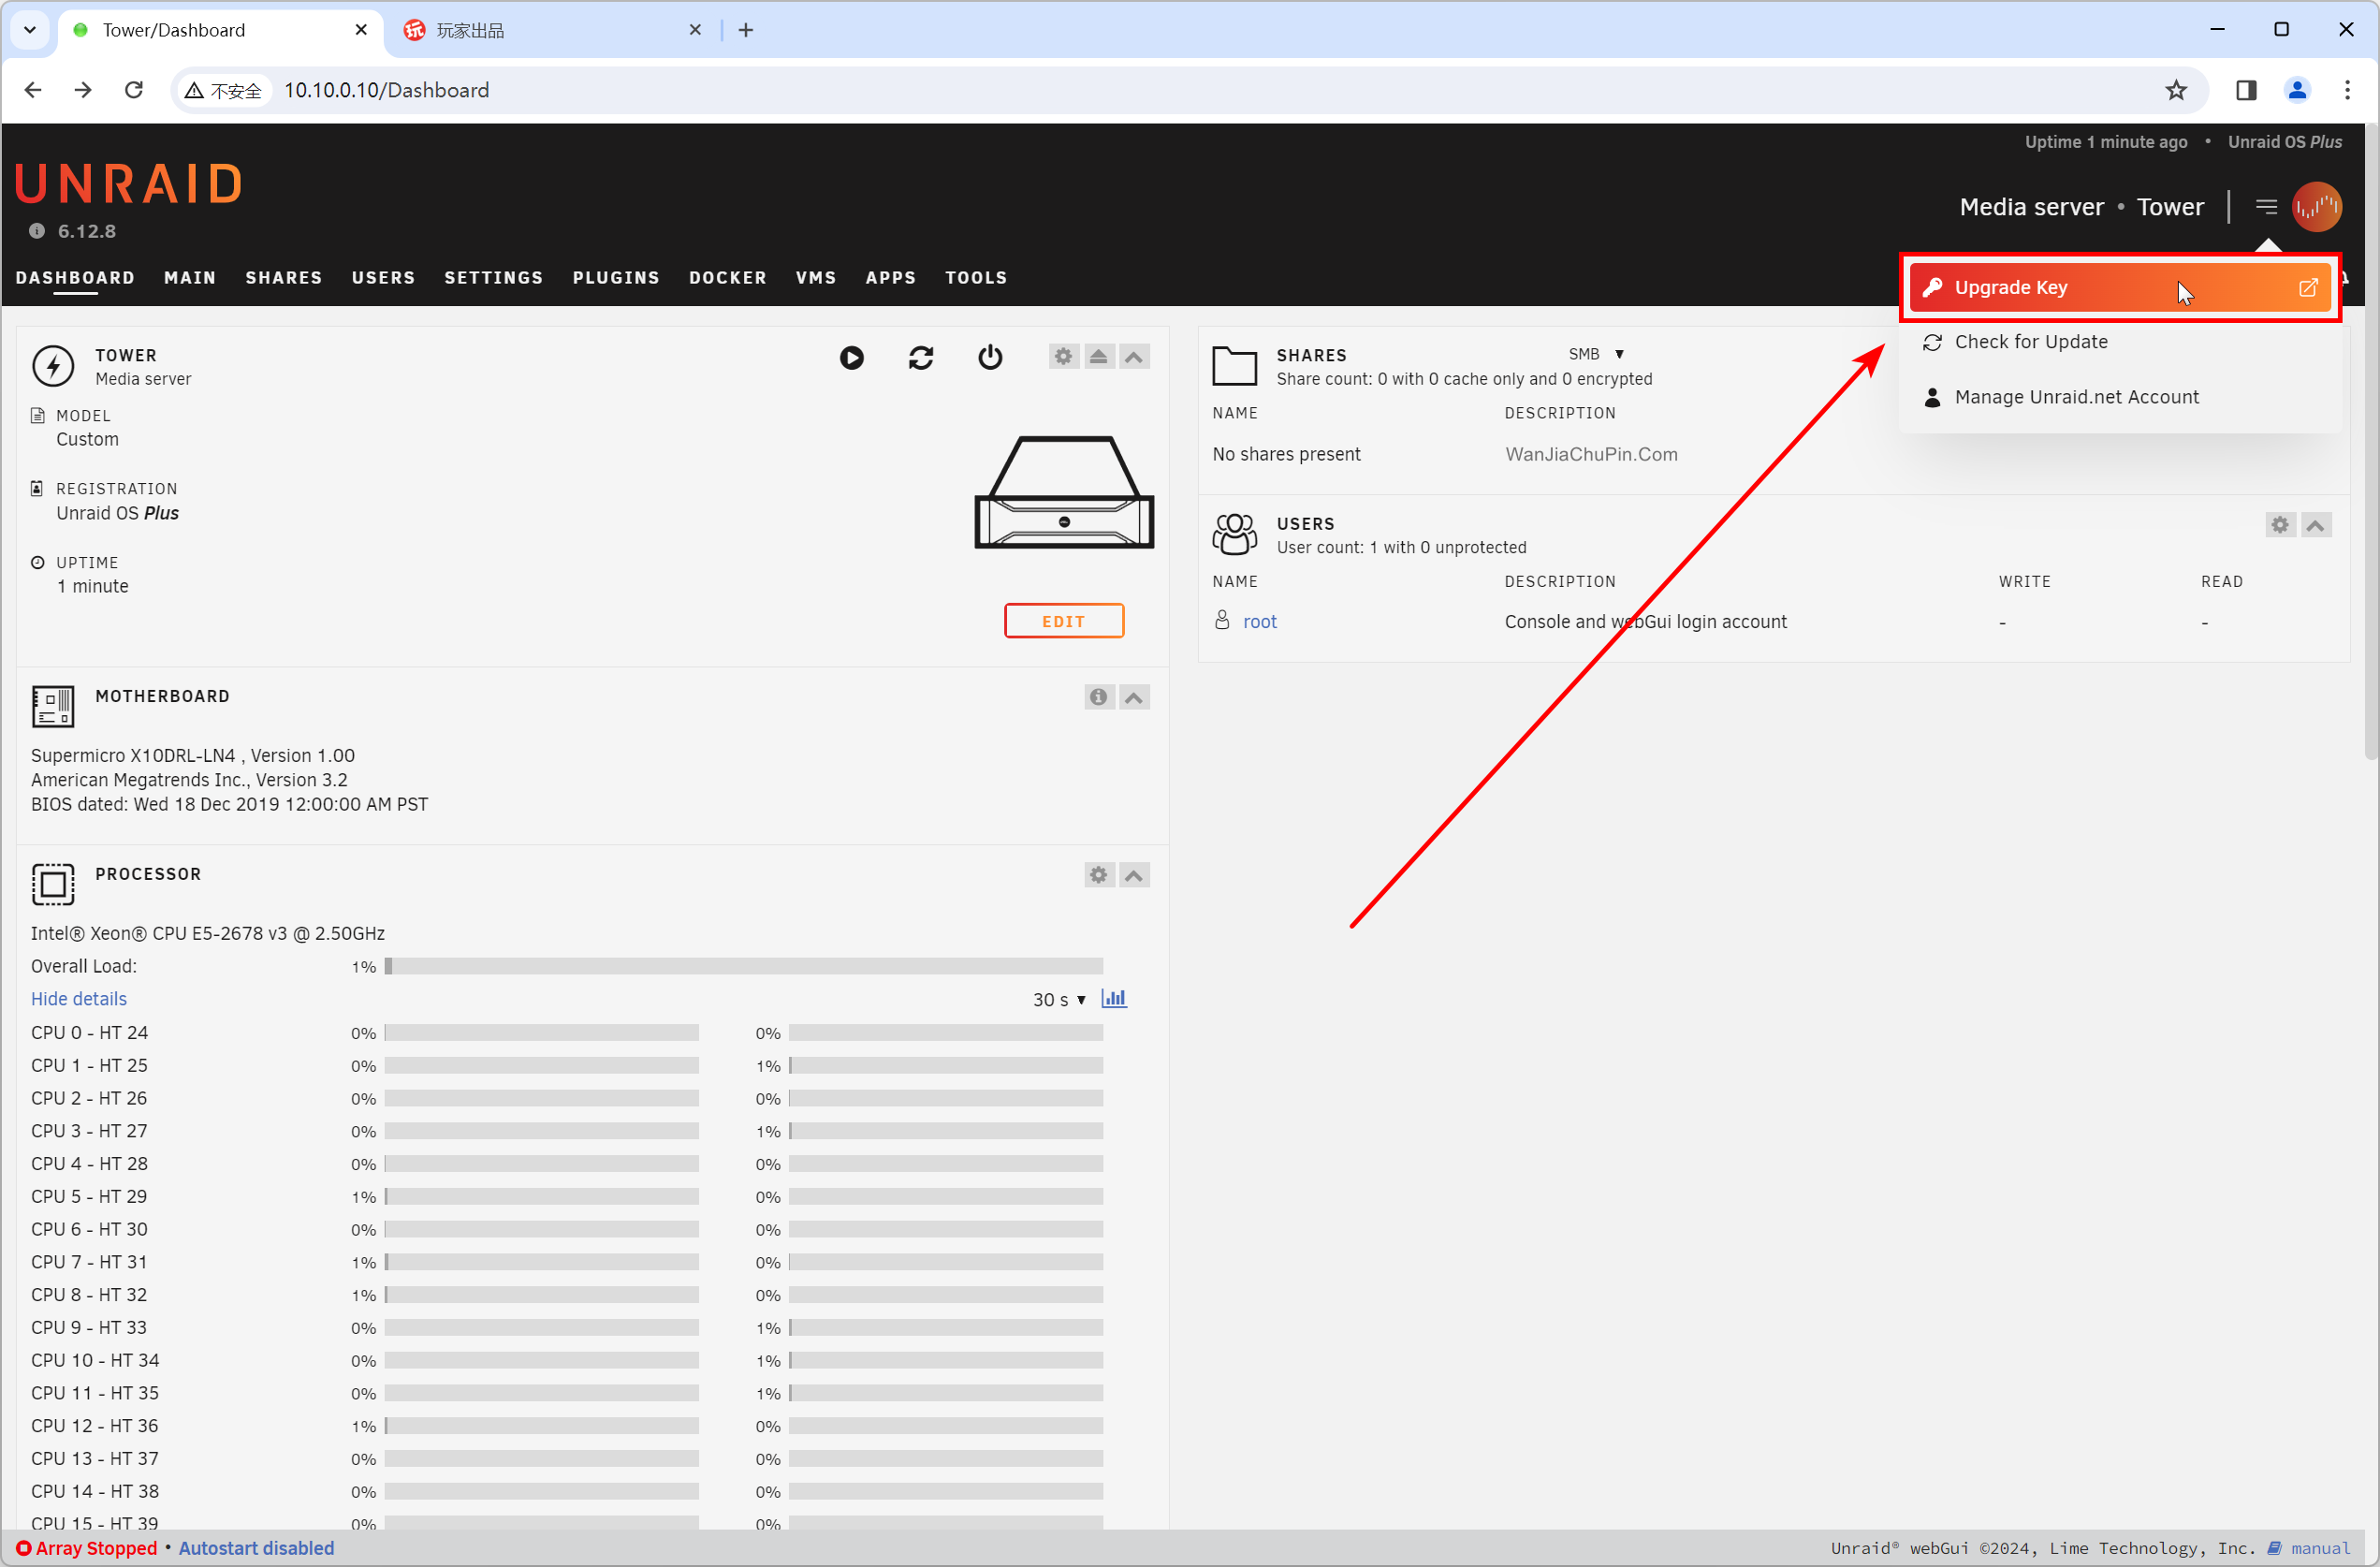Open the 30 s interval dropdown
2380x1567 pixels.
coord(1059,1000)
